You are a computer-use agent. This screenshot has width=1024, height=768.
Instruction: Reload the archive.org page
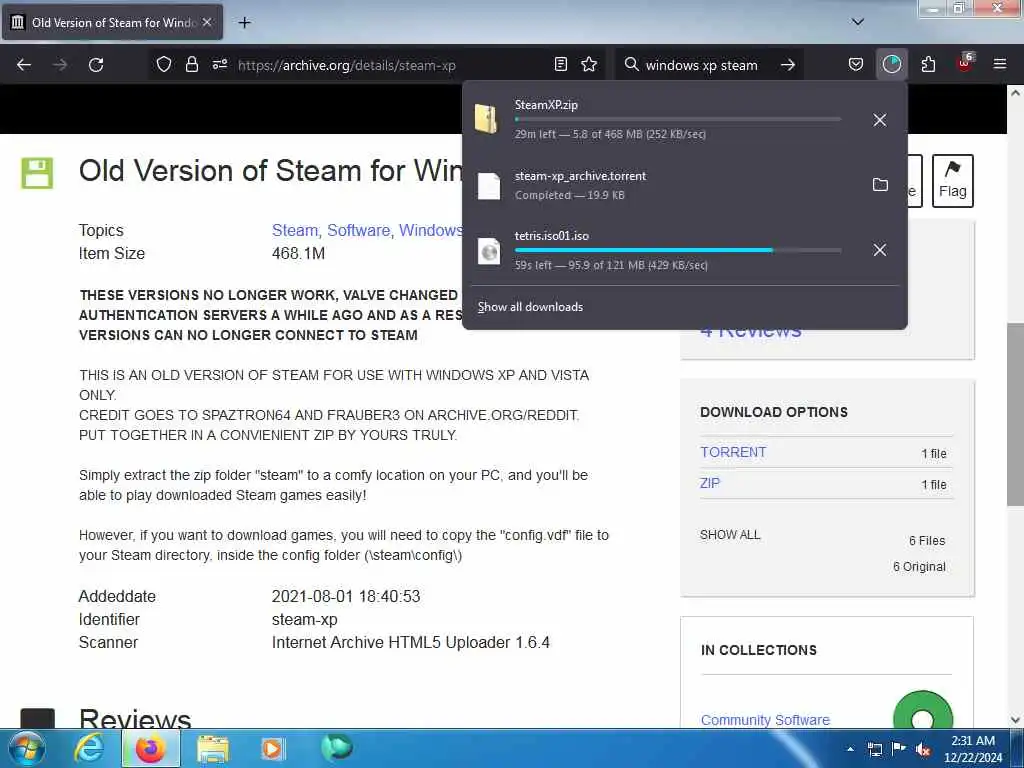96,65
